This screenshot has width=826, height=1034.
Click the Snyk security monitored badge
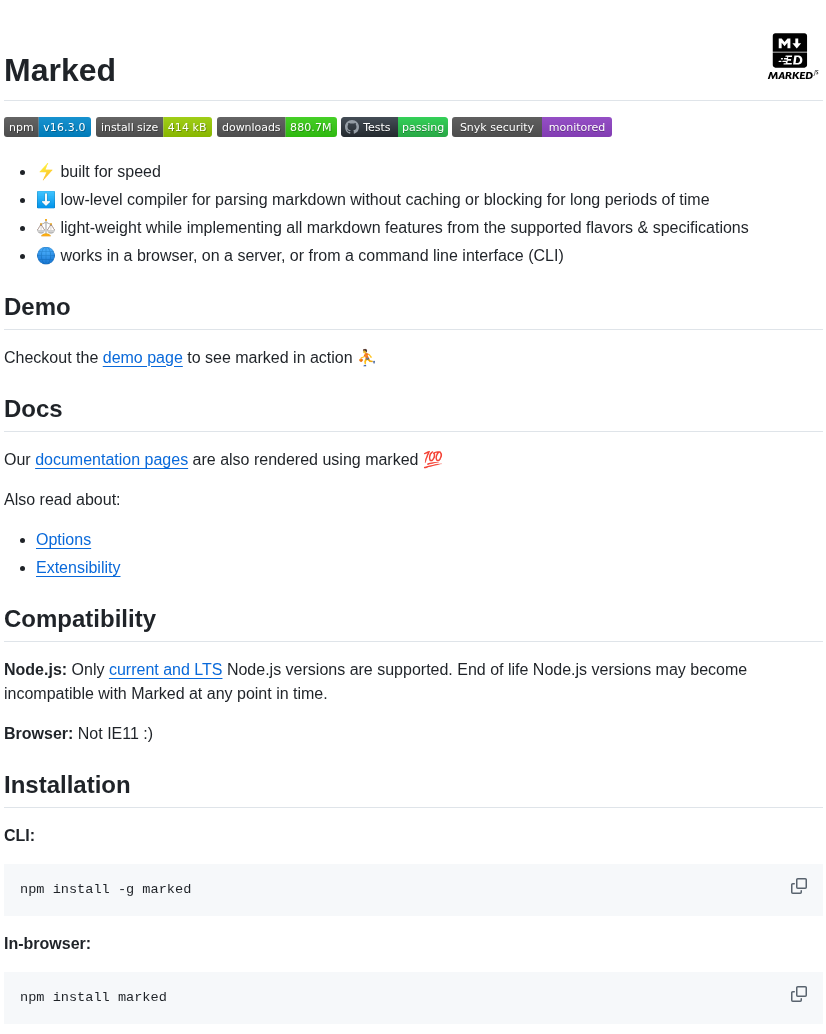pyautogui.click(x=531, y=127)
